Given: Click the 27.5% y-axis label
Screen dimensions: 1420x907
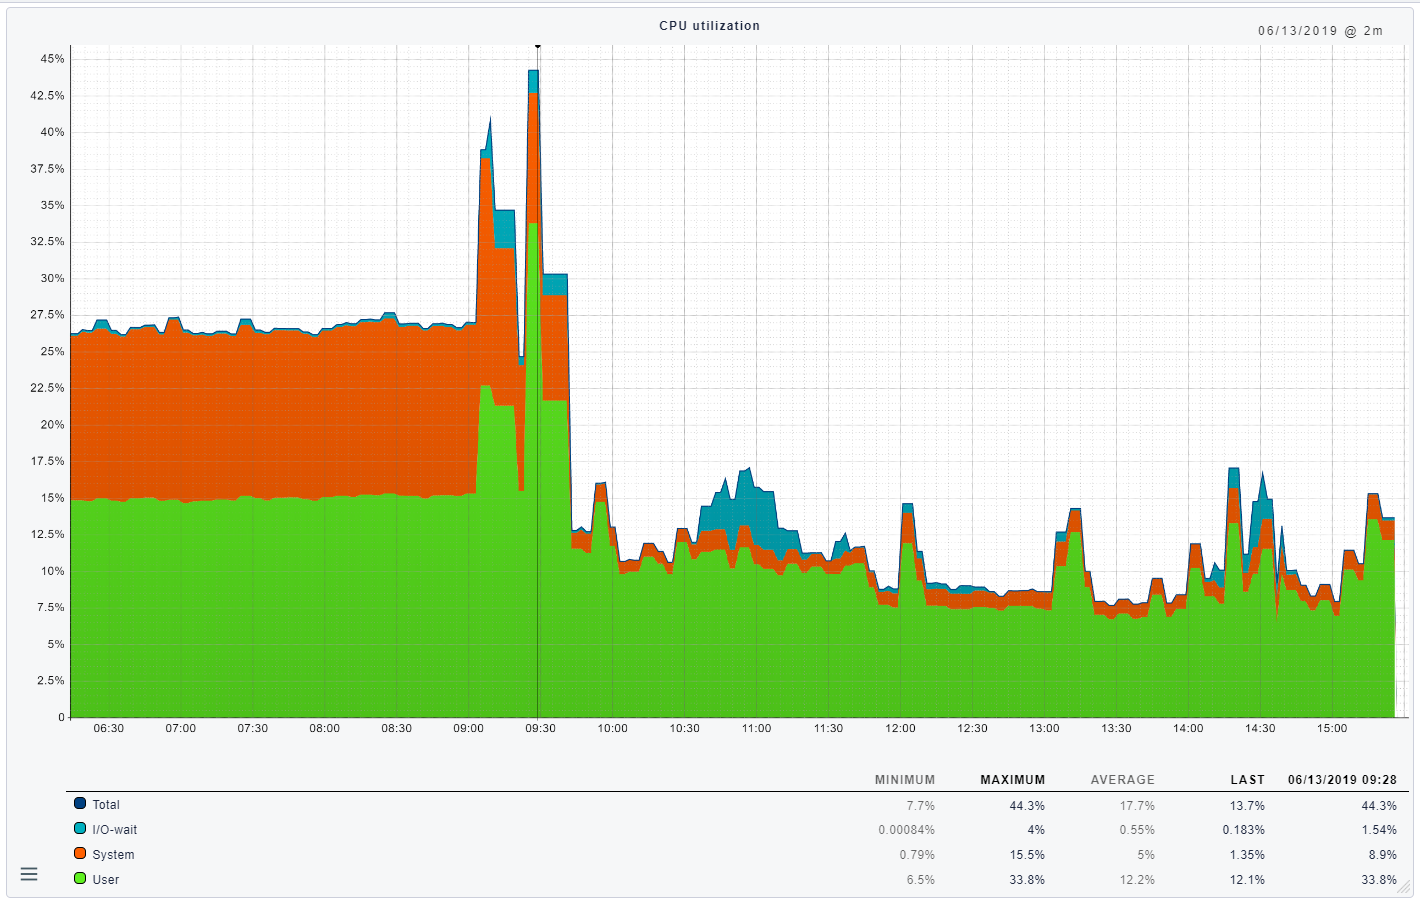Looking at the screenshot, I should (48, 315).
